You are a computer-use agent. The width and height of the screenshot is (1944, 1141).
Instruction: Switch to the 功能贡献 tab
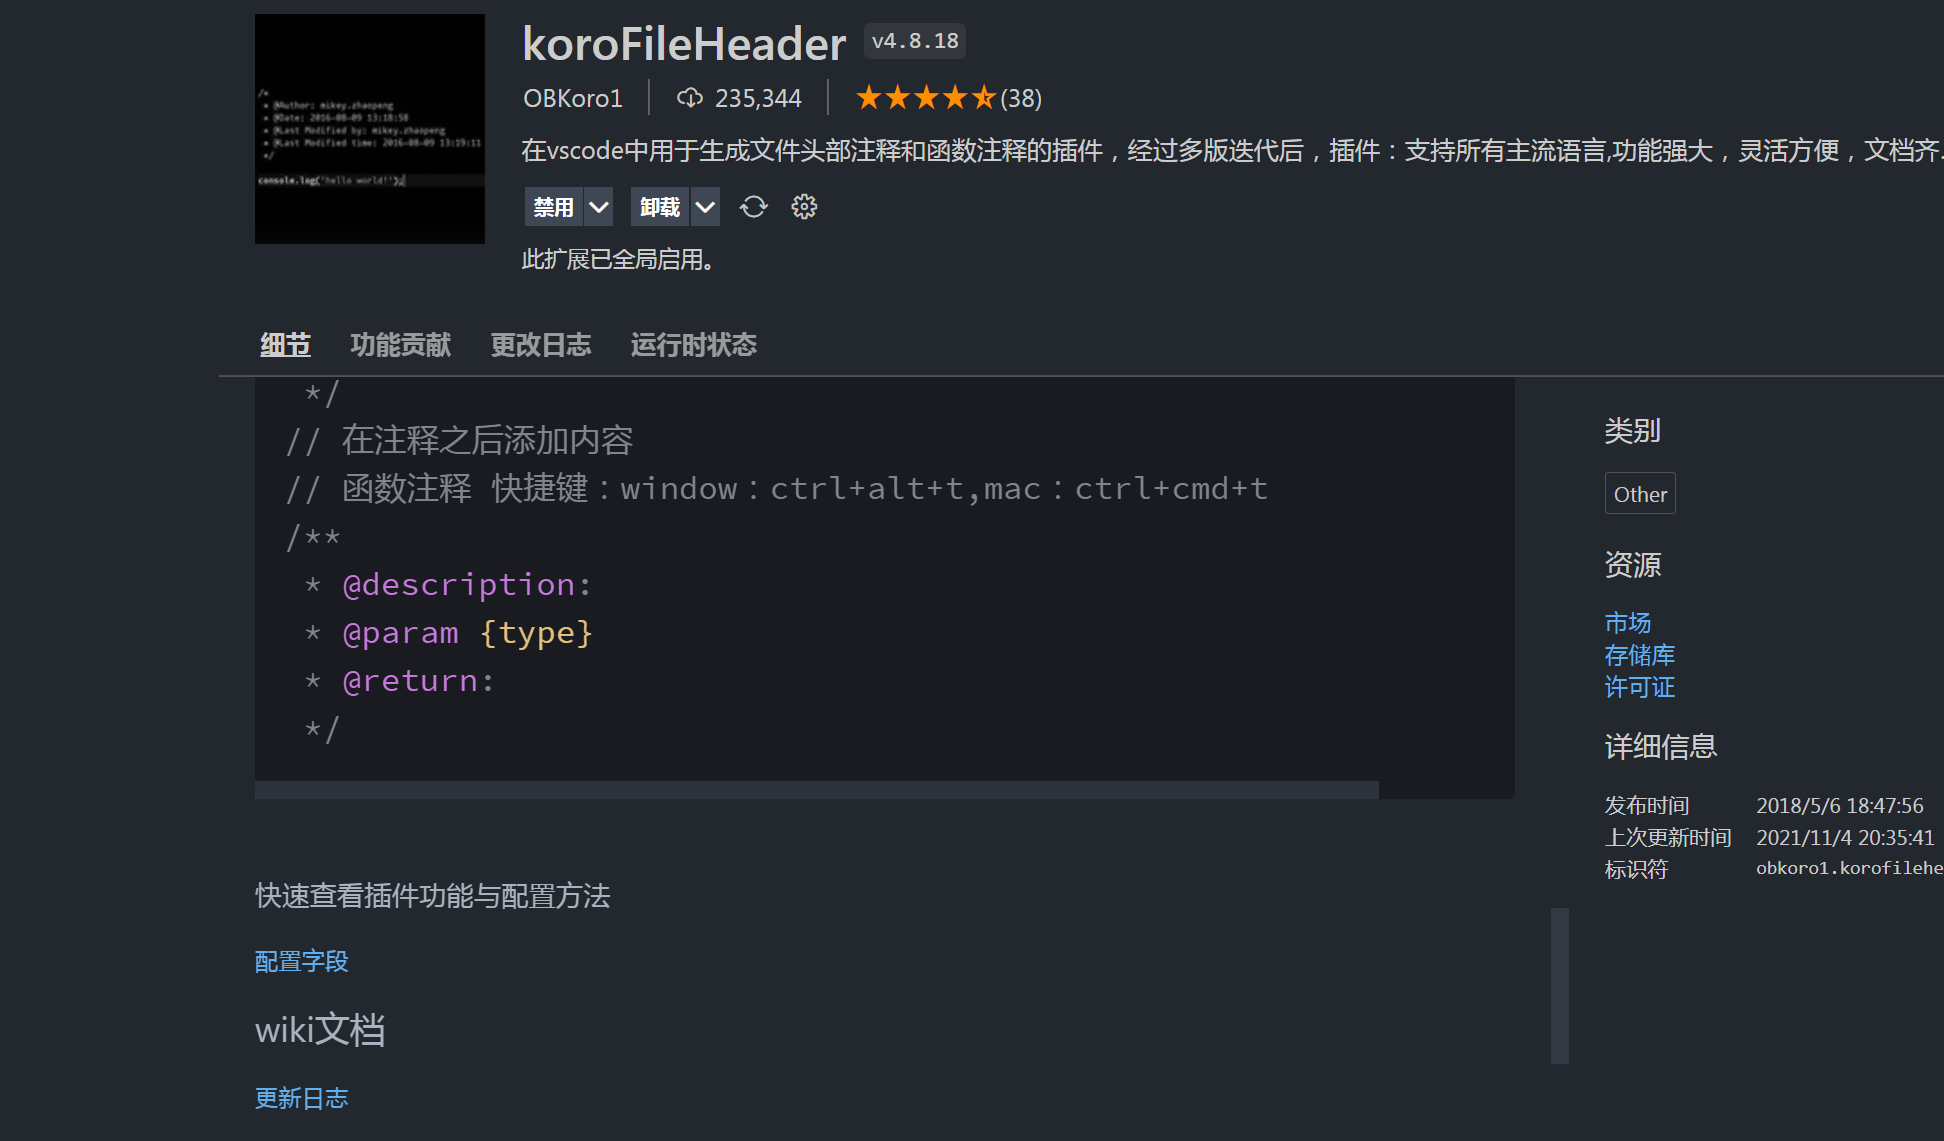click(400, 344)
